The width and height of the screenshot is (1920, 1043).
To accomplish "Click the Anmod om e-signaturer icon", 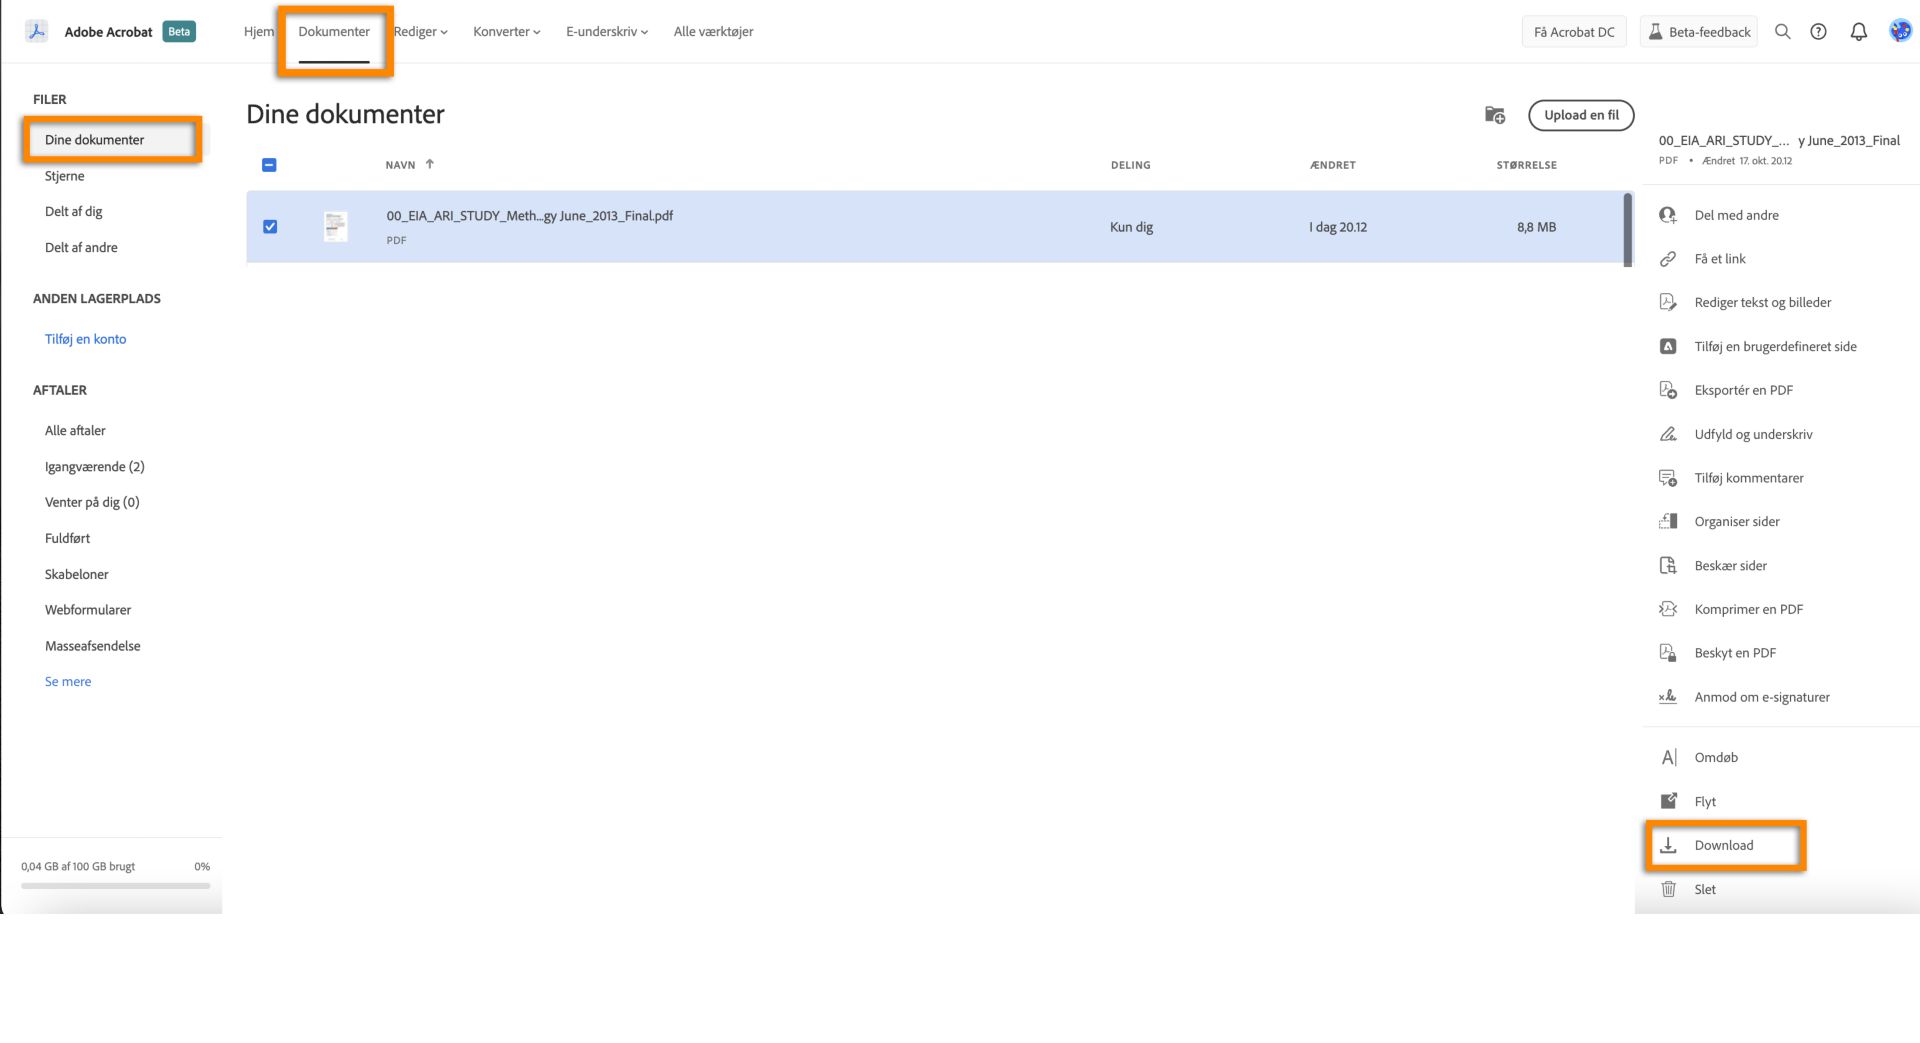I will (x=1668, y=697).
